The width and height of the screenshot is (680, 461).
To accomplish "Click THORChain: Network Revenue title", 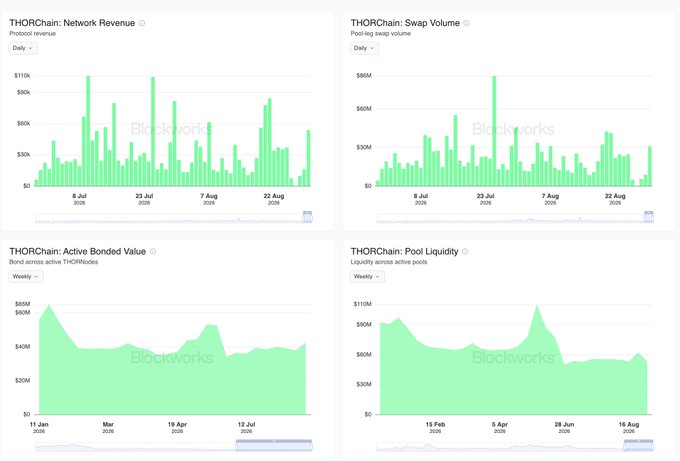I will point(72,23).
